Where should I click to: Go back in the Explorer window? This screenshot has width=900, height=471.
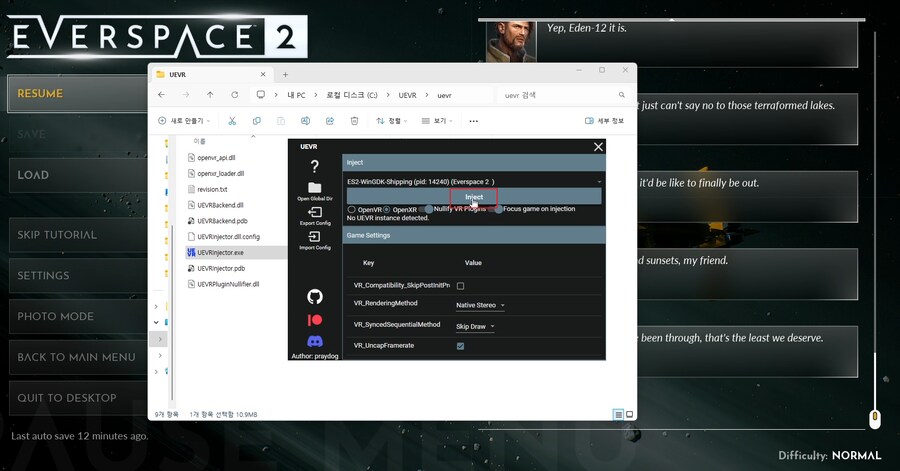161,95
